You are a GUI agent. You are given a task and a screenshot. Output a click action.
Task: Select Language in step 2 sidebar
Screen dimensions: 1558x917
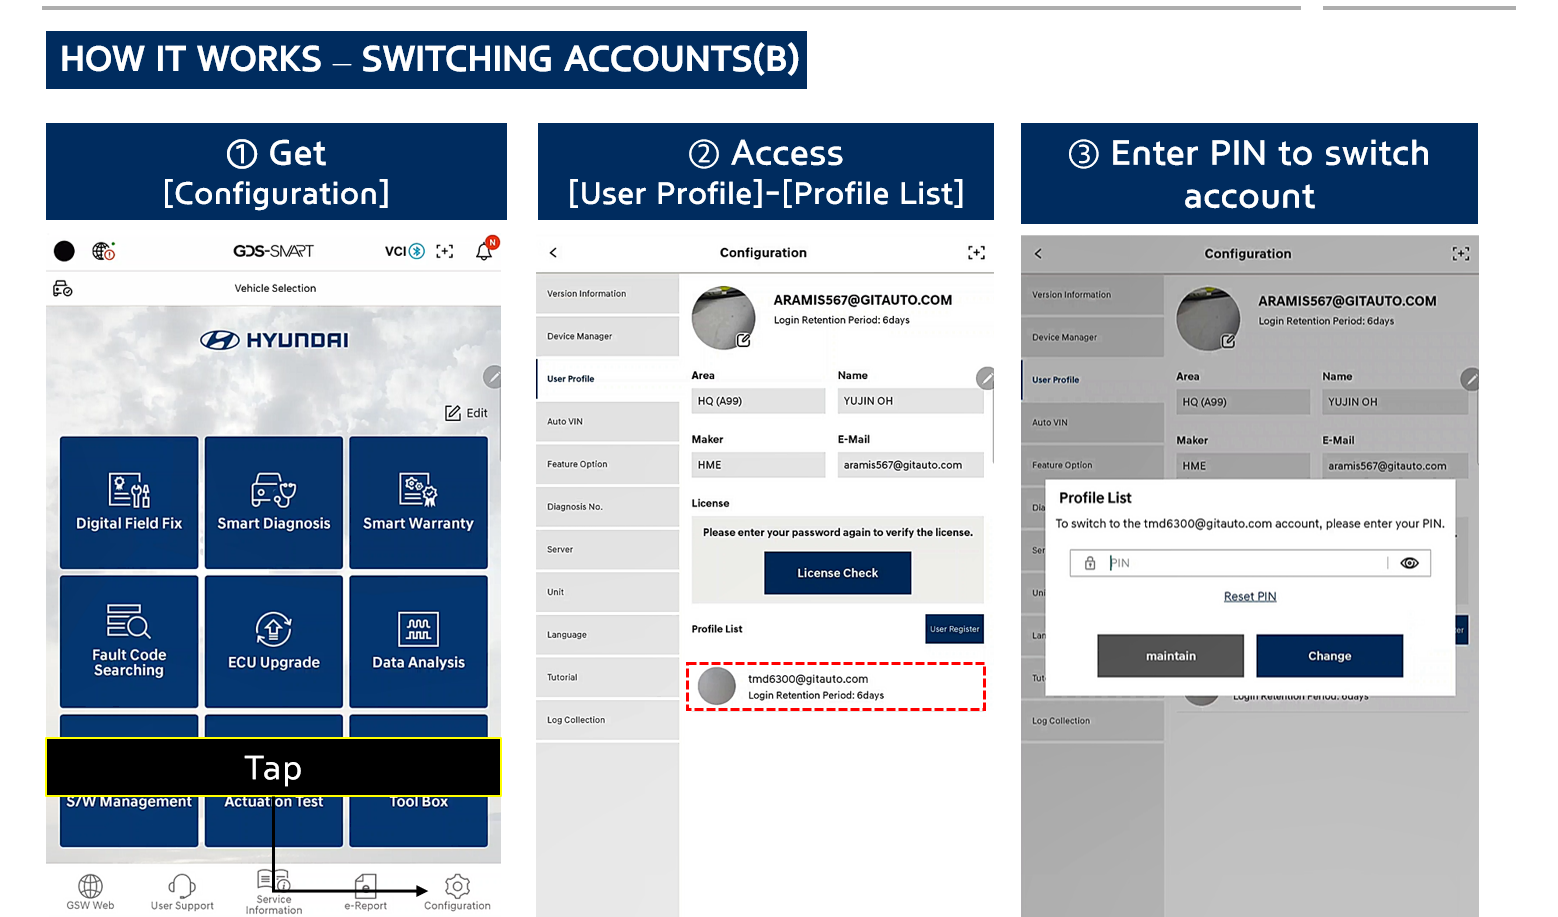point(607,635)
